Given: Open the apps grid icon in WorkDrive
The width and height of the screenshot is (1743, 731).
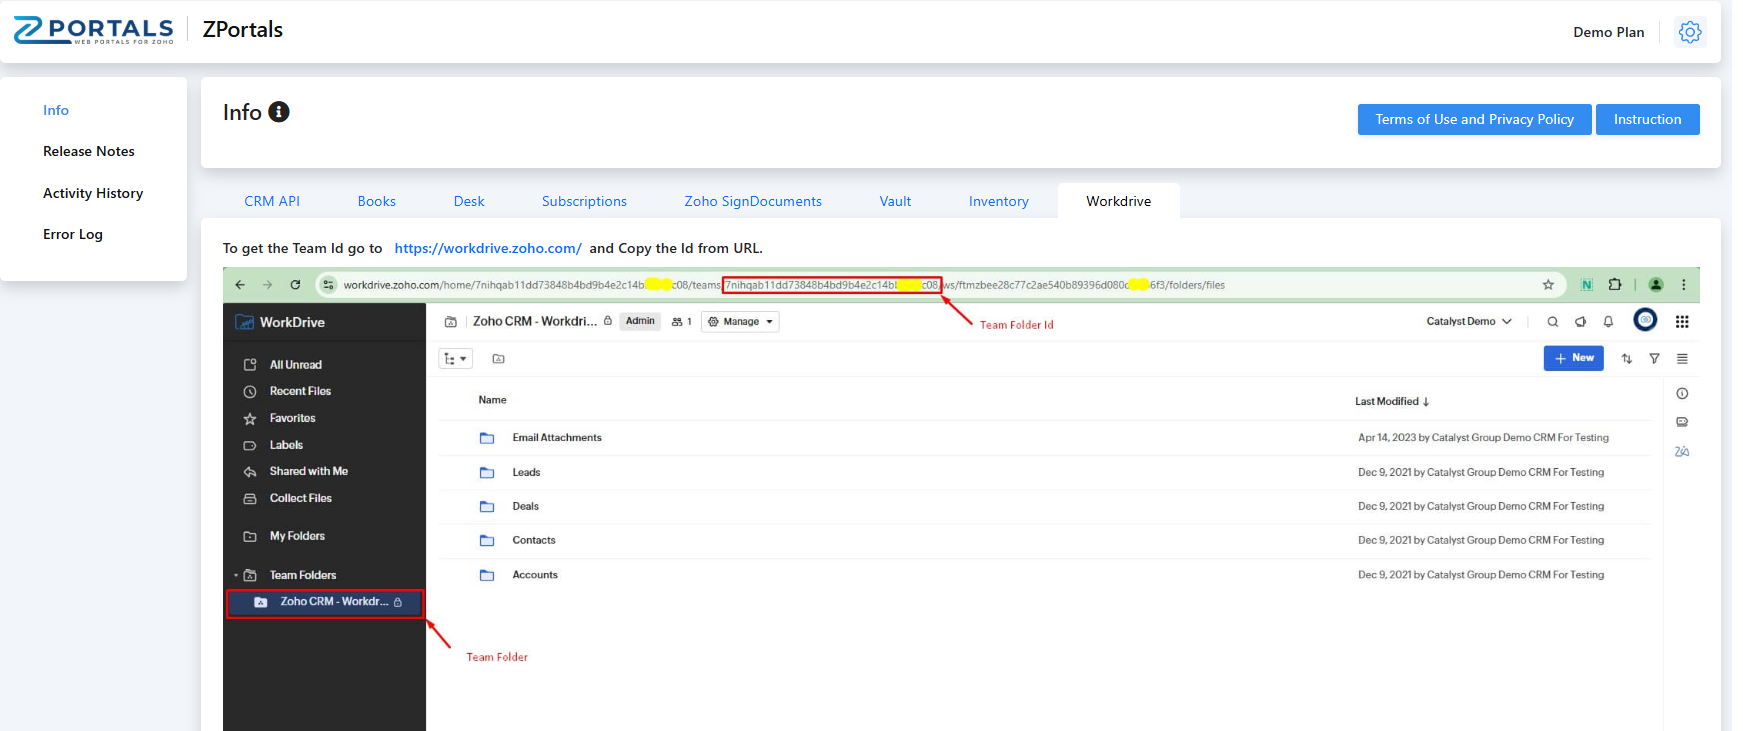Looking at the screenshot, I should click(x=1682, y=322).
